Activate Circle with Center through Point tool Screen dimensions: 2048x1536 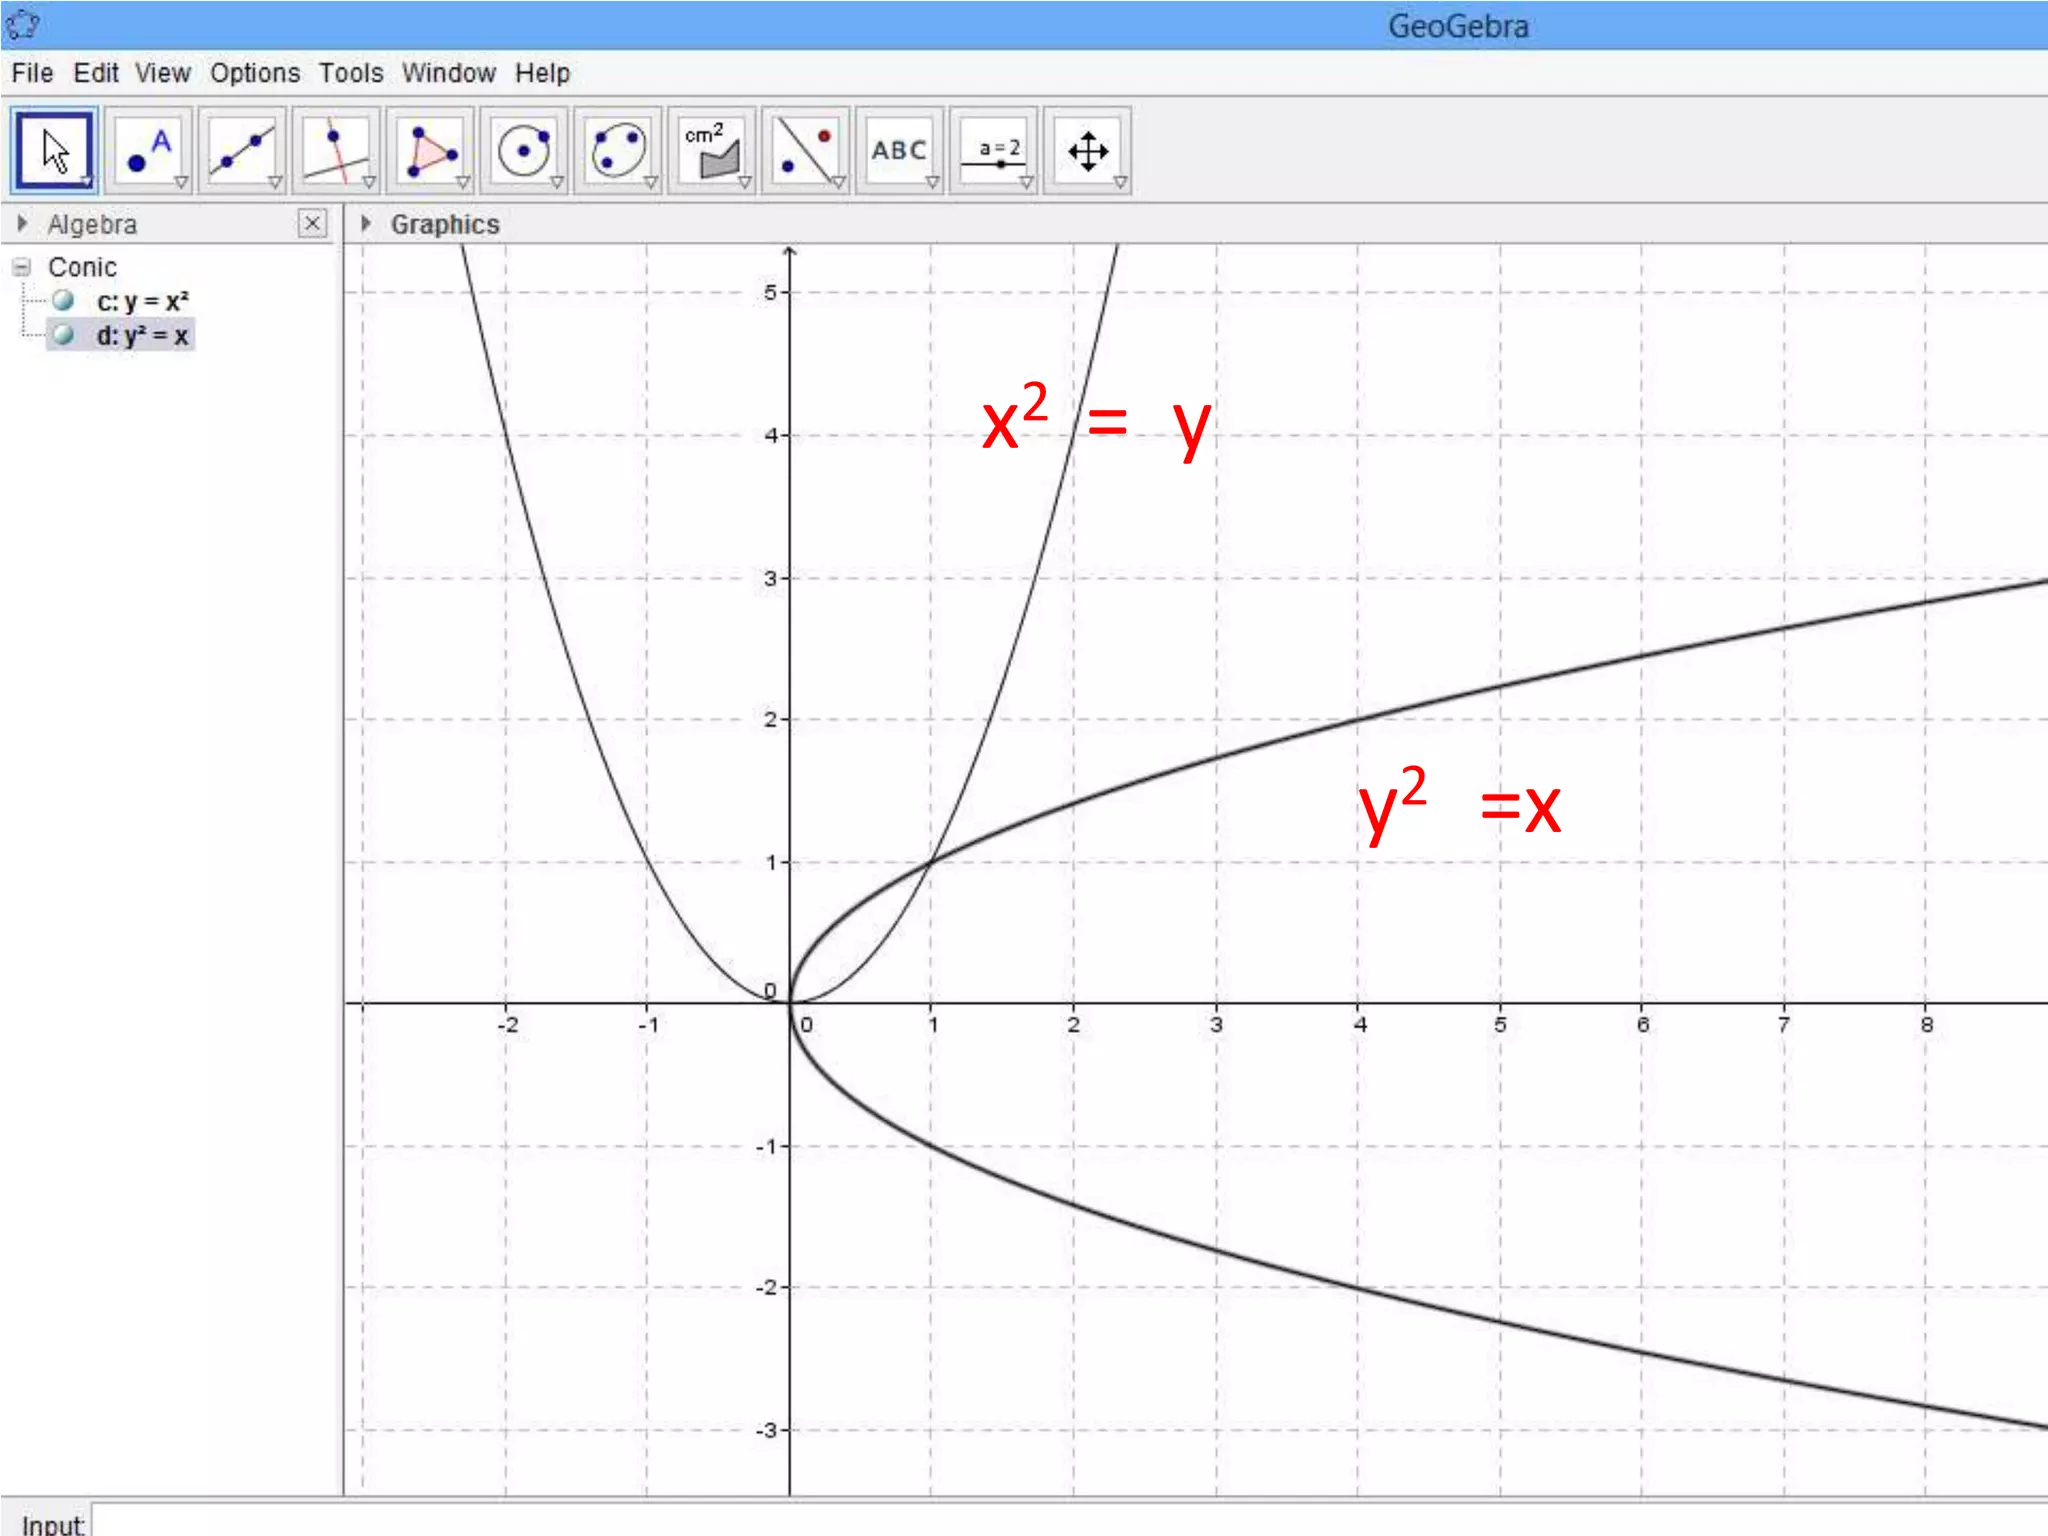point(524,151)
